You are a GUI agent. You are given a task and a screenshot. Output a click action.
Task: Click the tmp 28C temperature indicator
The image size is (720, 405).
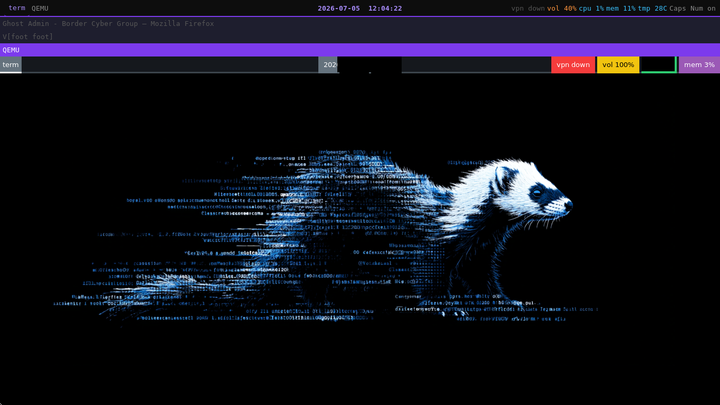pyautogui.click(x=652, y=8)
